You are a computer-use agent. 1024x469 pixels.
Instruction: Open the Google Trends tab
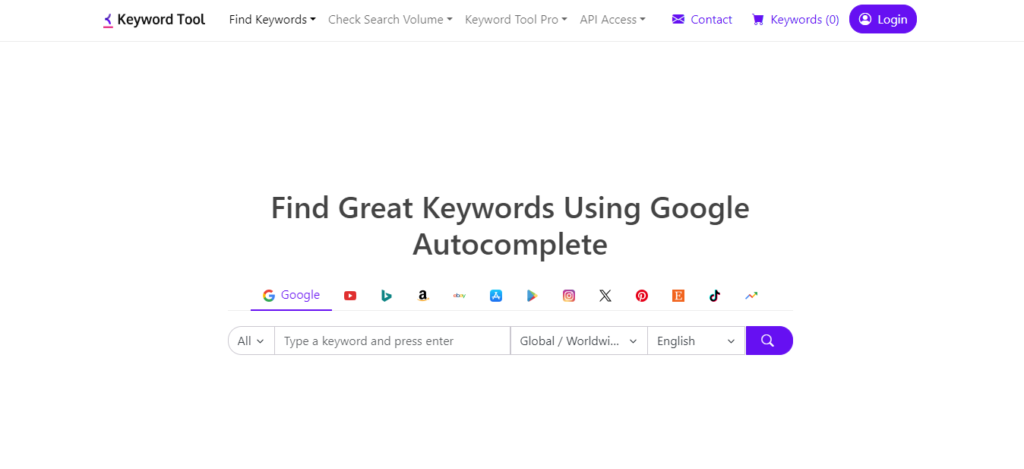(x=752, y=296)
